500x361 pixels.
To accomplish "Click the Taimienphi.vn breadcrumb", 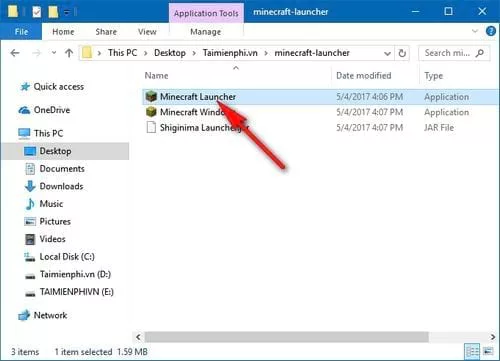I will point(230,53).
